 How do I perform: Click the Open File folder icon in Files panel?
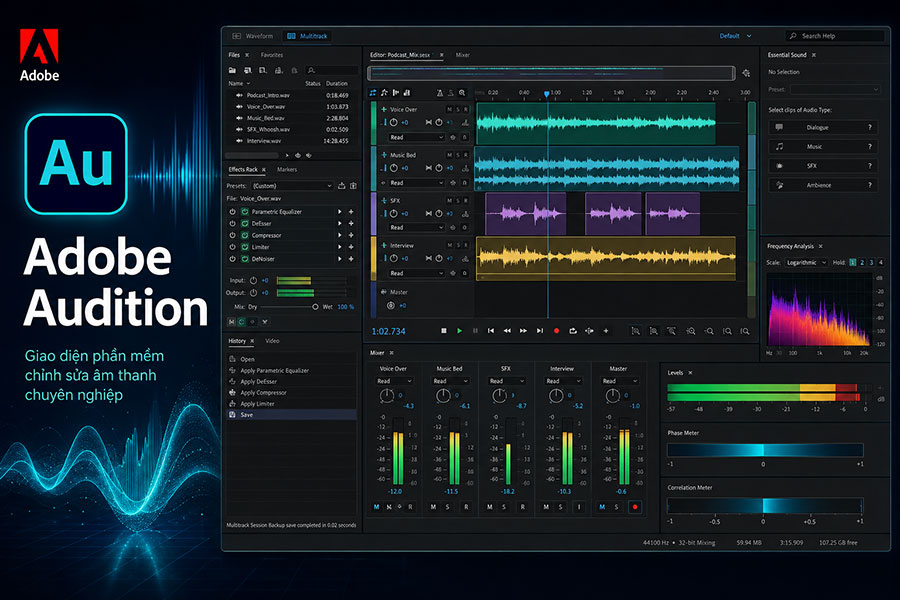pyautogui.click(x=232, y=70)
